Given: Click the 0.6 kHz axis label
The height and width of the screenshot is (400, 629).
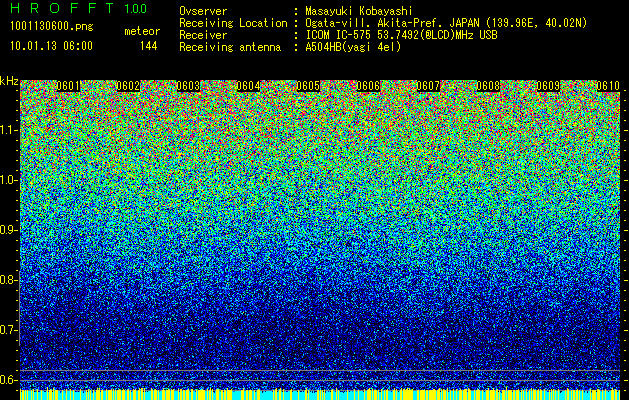Looking at the screenshot, I should click(x=9, y=380).
